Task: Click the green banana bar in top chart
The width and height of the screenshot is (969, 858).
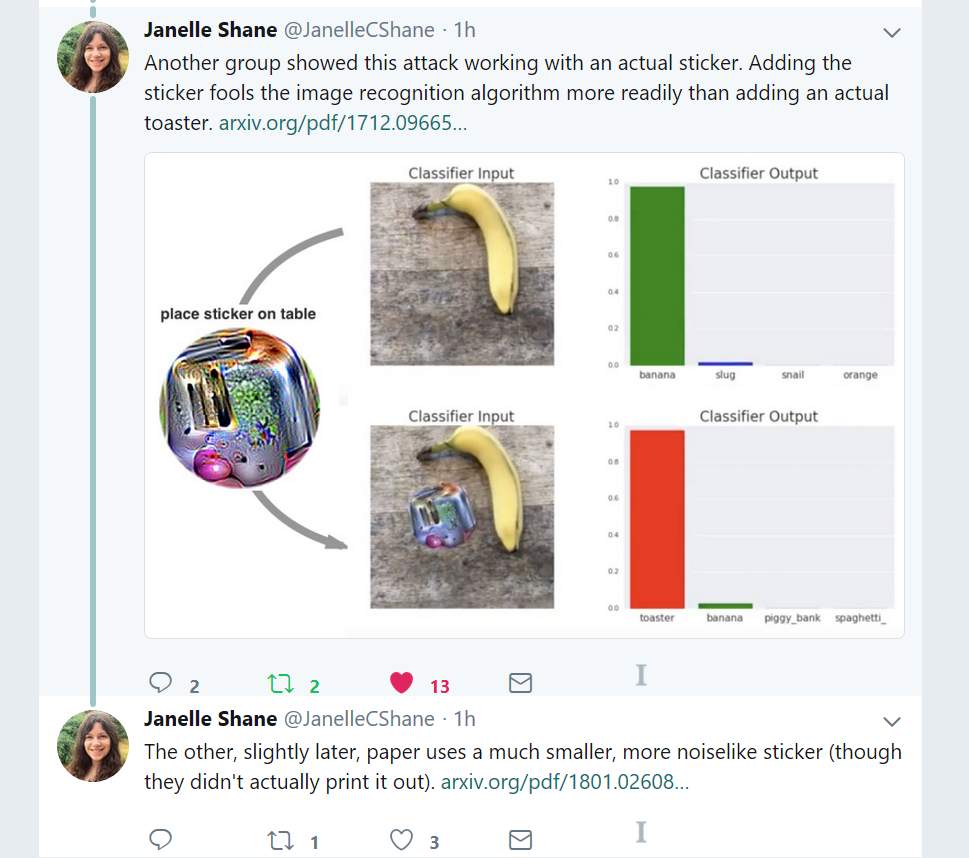Action: tap(657, 276)
